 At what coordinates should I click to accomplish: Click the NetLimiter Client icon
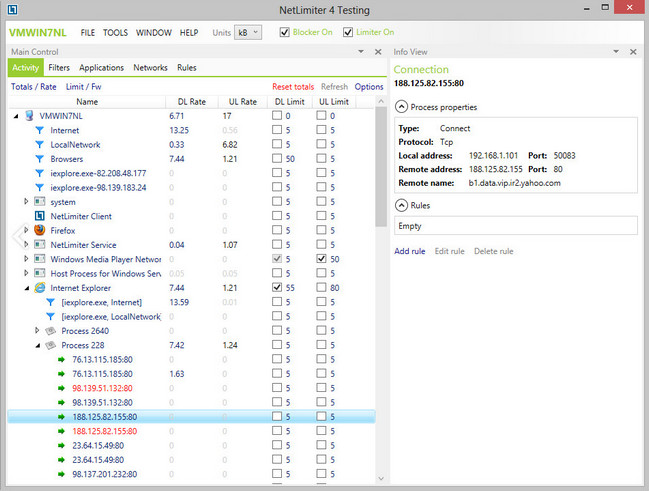[40, 216]
